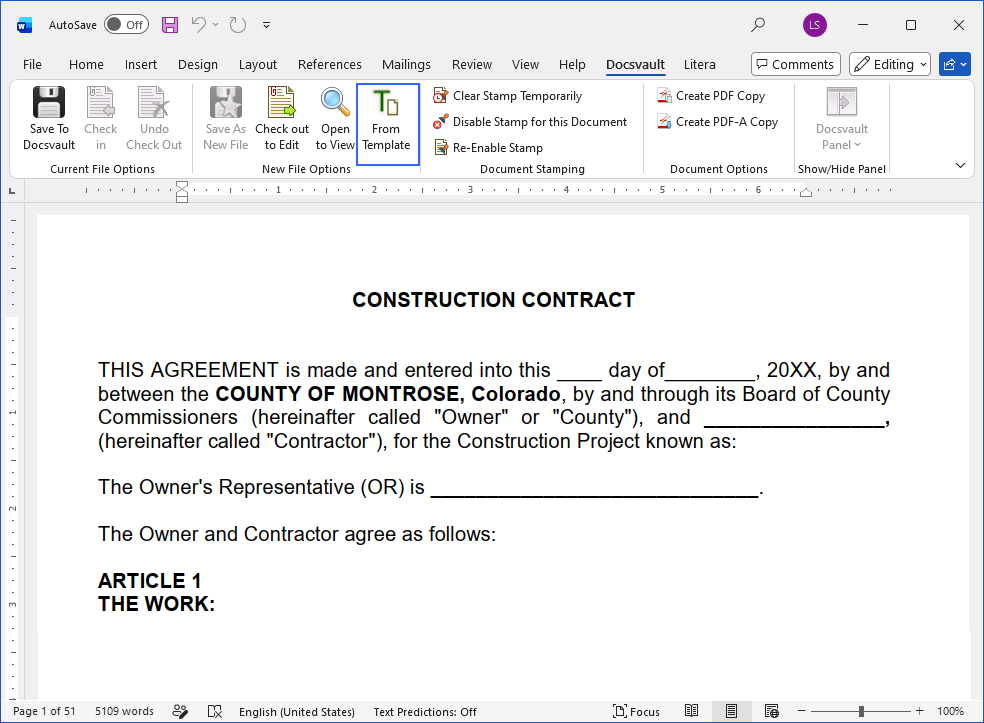The height and width of the screenshot is (723, 984).
Task: Enable Focus mode
Action: pos(636,712)
